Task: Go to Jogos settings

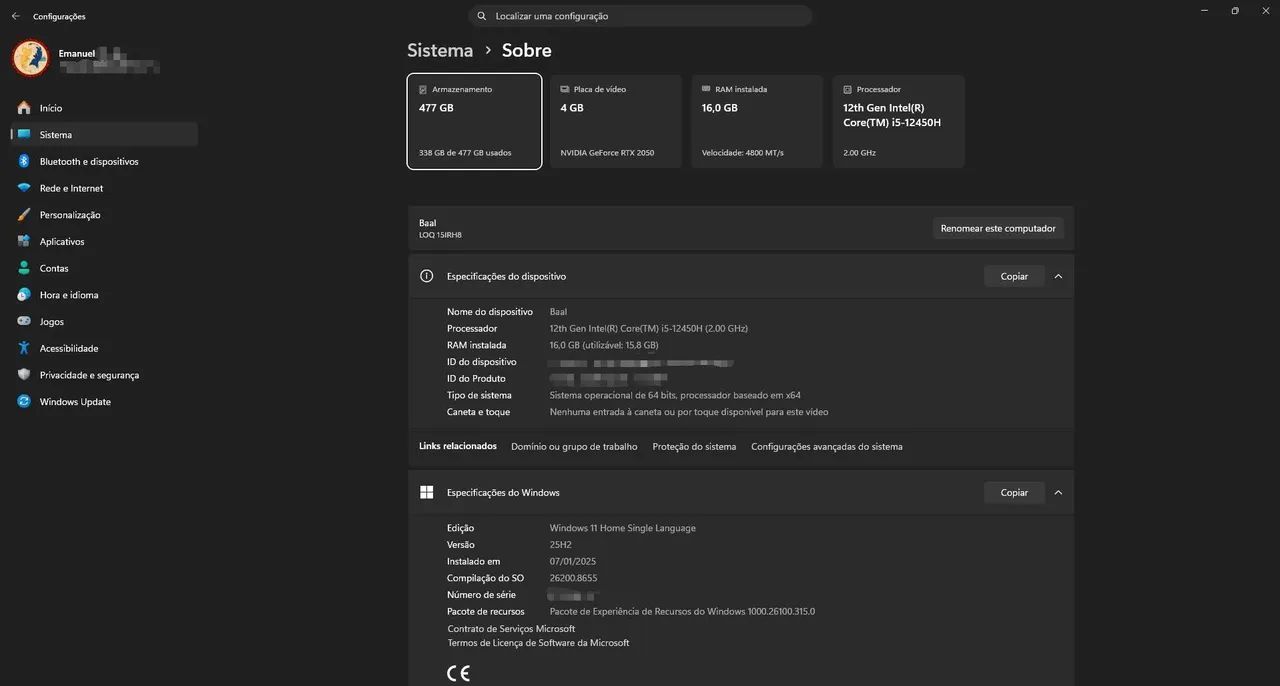Action: click(104, 321)
